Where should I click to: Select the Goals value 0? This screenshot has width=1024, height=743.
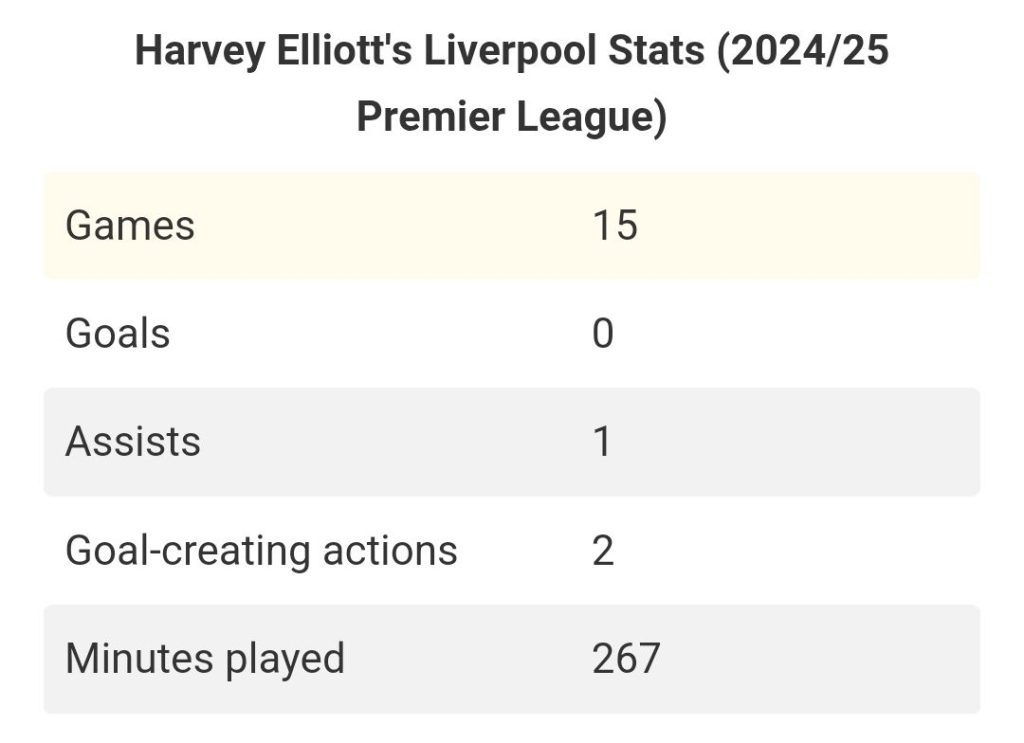(x=603, y=333)
